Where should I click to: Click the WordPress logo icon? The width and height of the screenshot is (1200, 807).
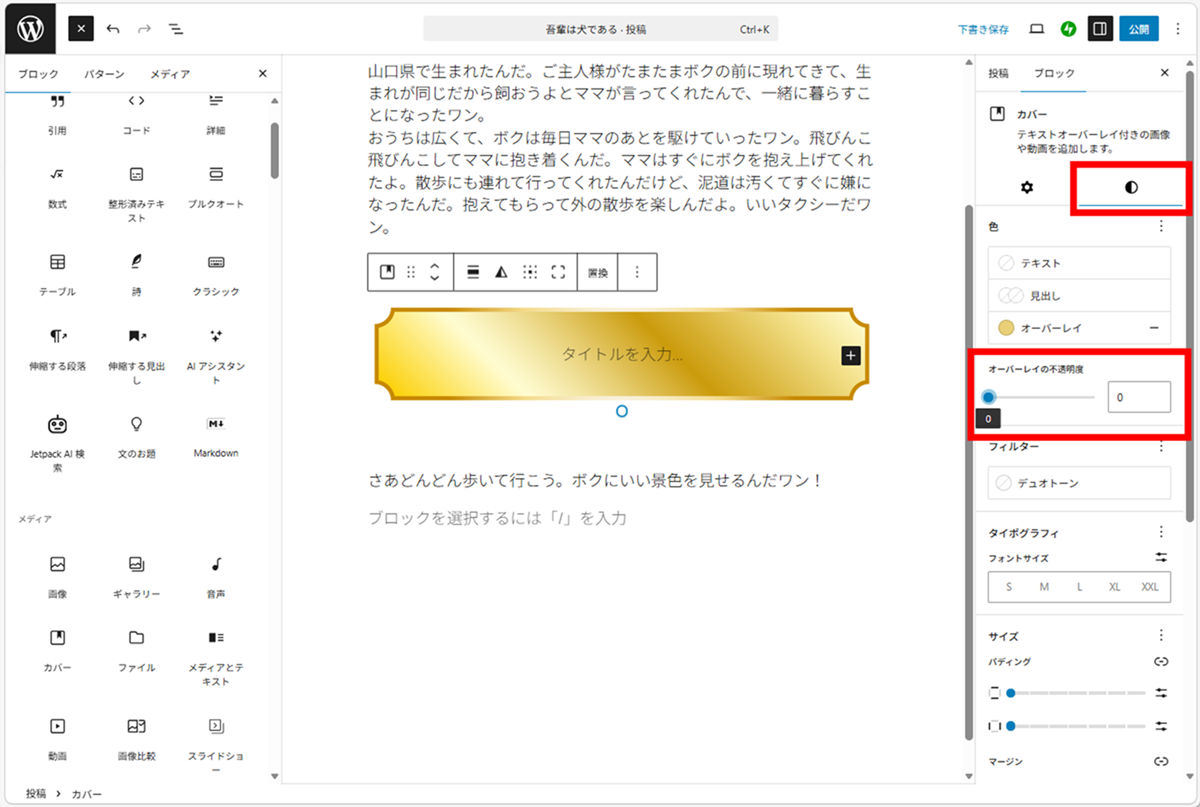pyautogui.click(x=30, y=29)
